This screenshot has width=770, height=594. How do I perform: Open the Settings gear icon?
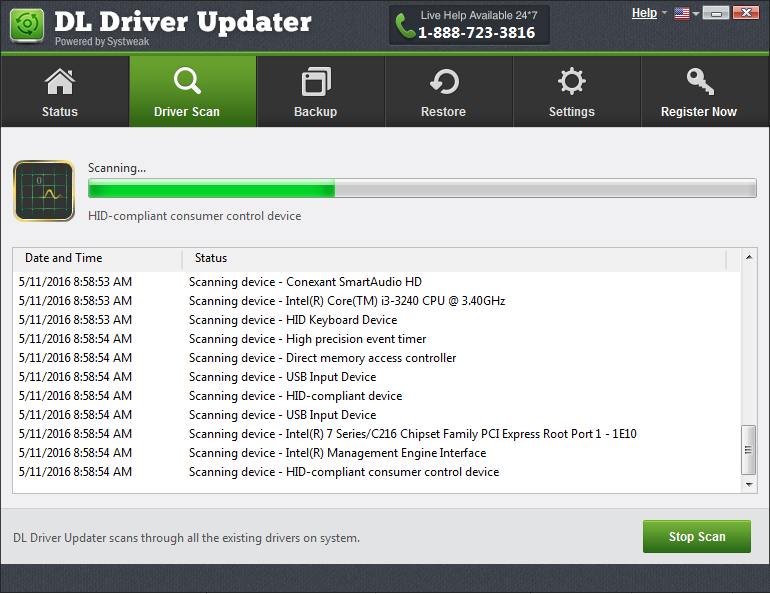click(x=571, y=81)
